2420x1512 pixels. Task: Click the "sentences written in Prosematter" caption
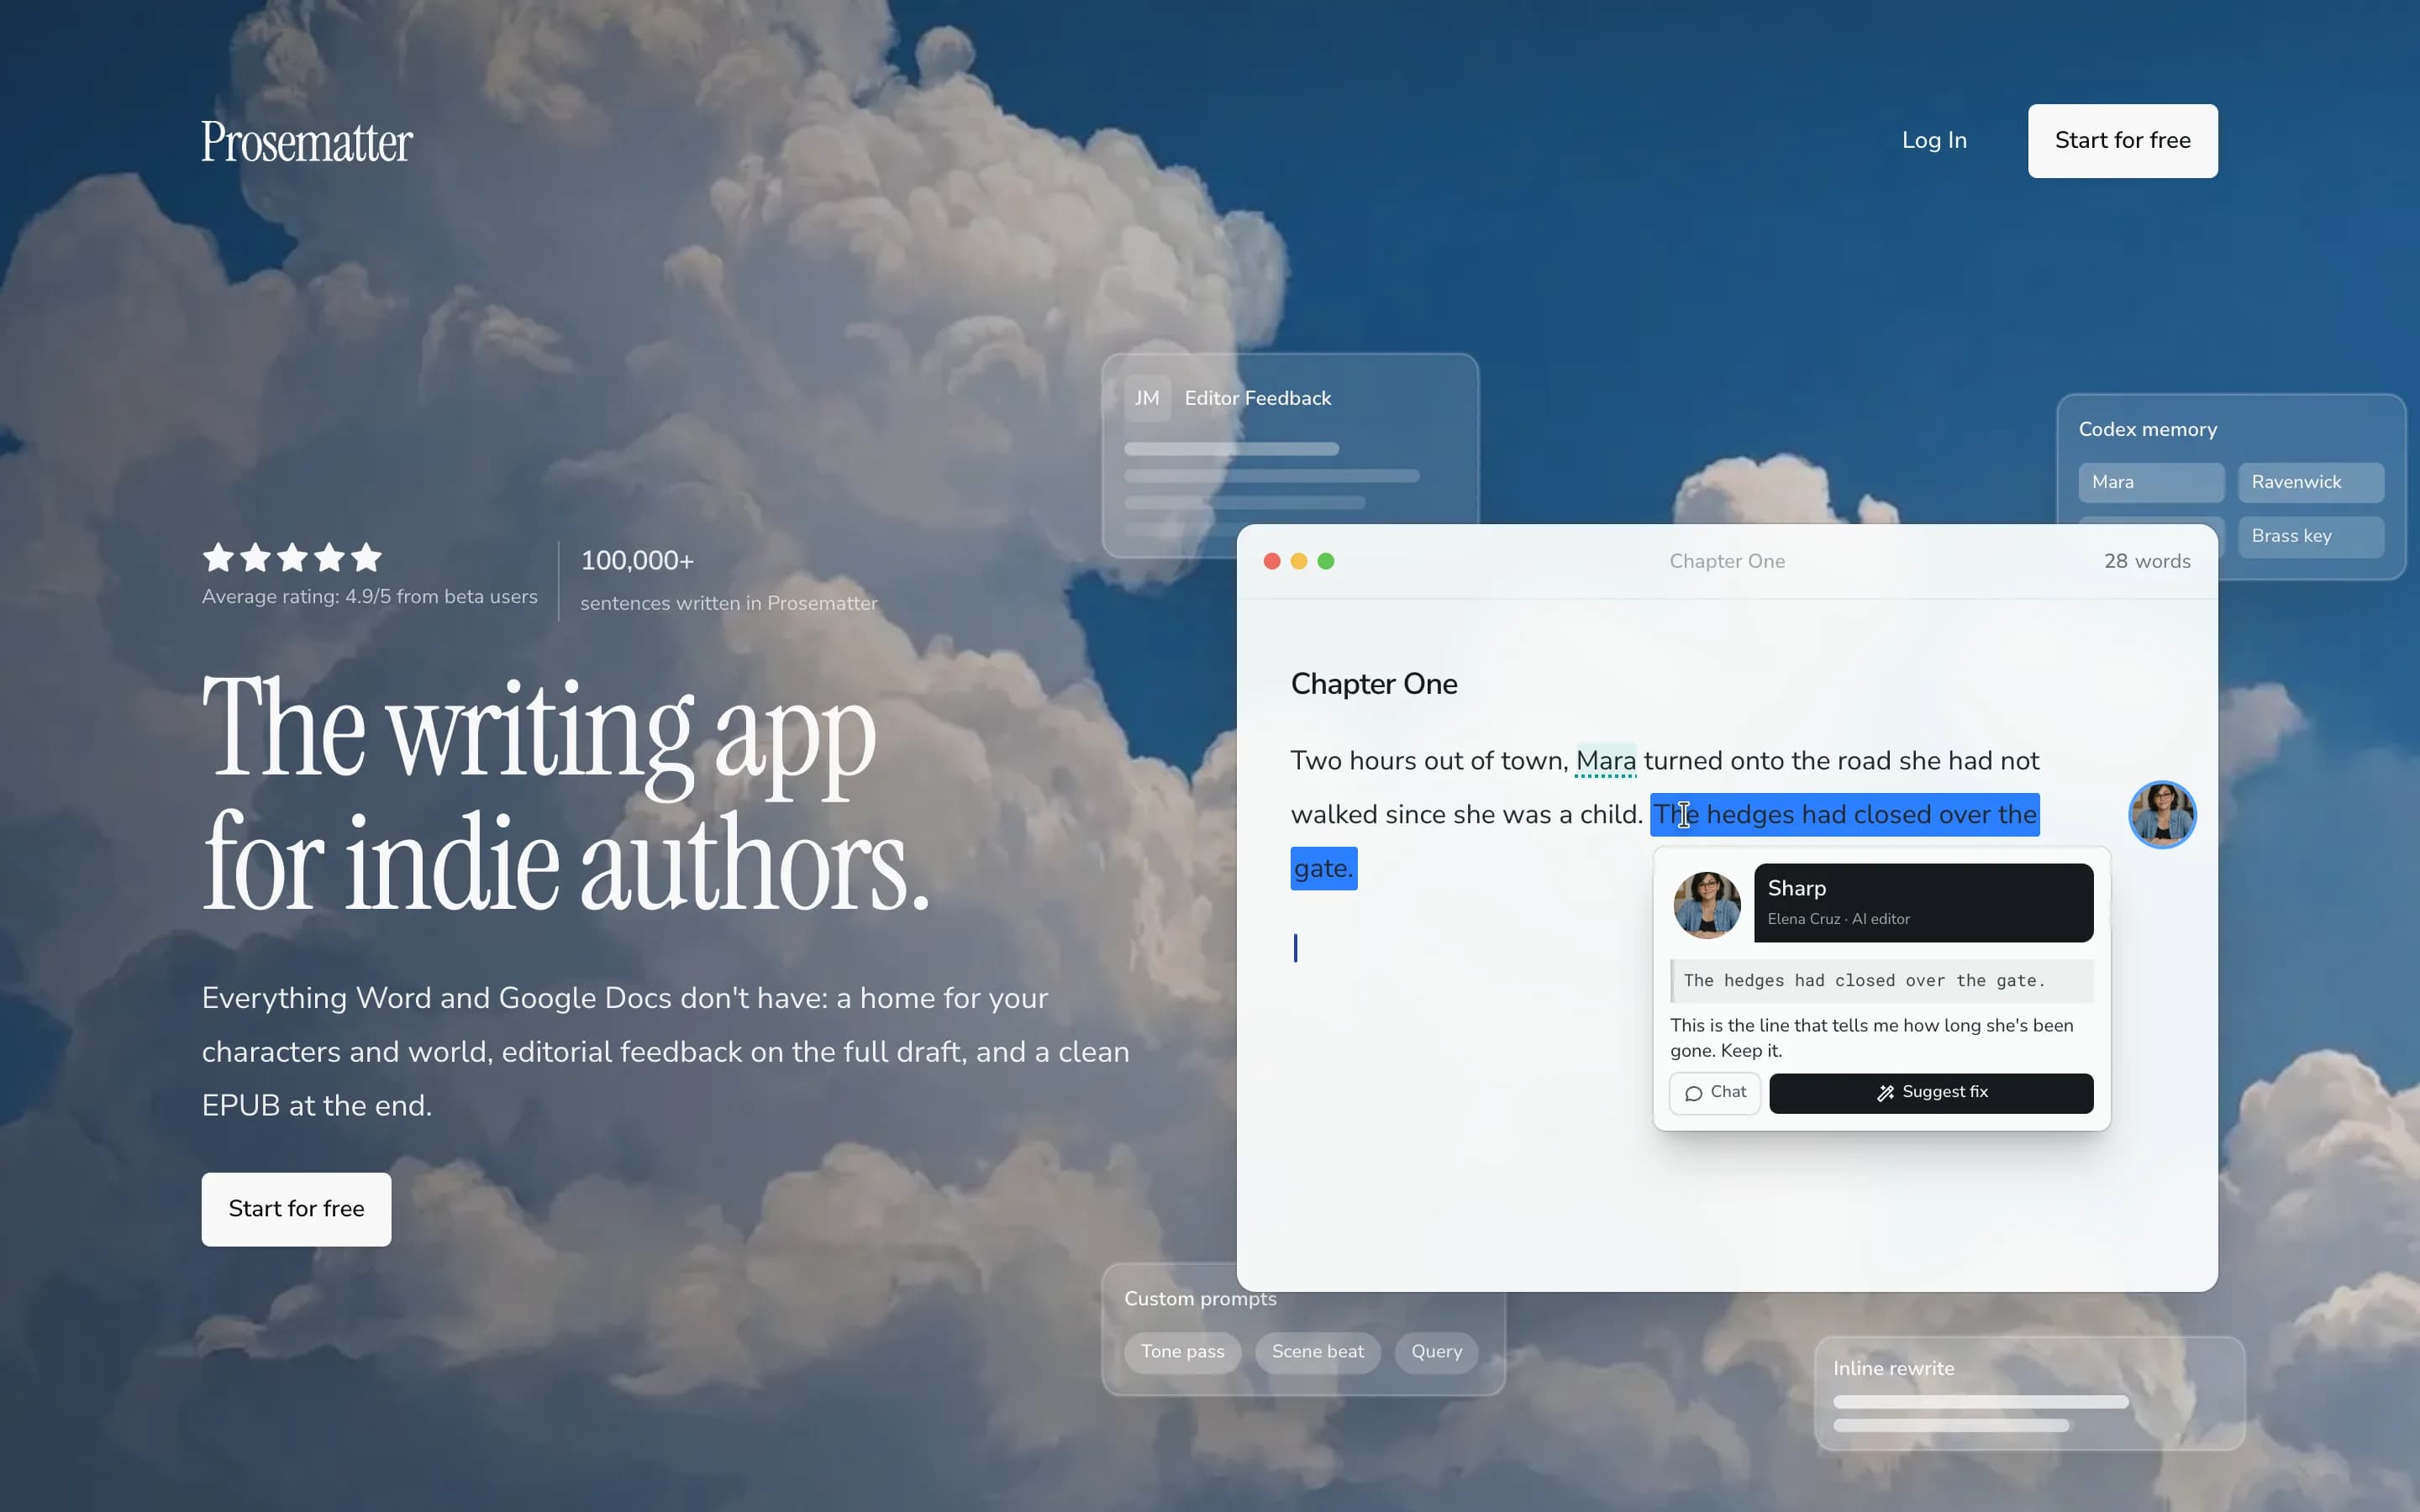729,604
